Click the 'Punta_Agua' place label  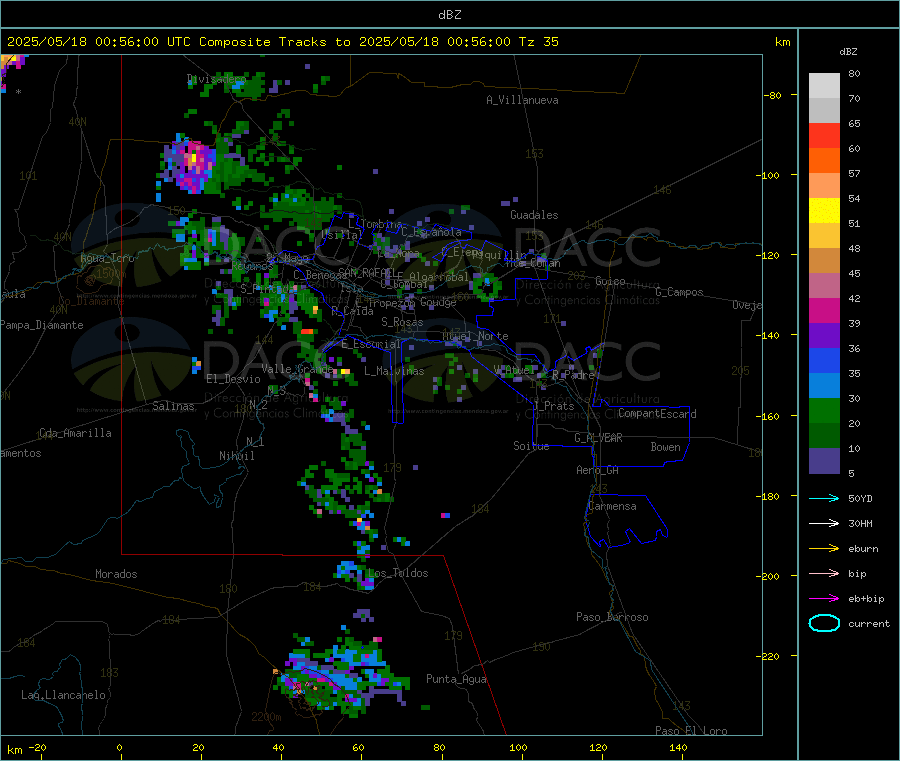[x=456, y=679]
